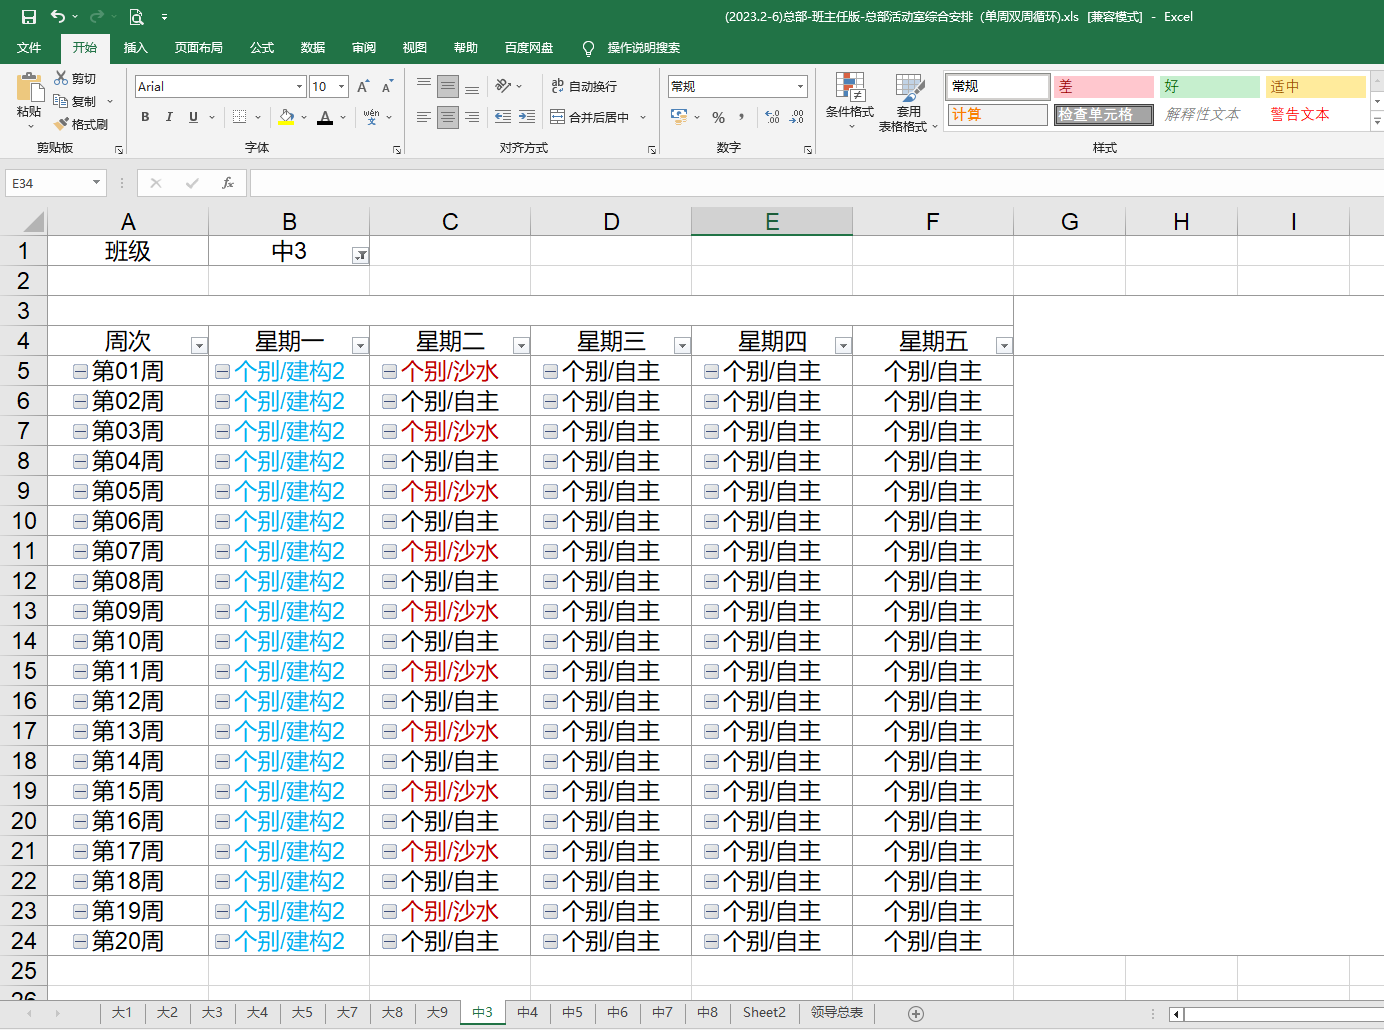1384x1030 pixels.
Task: Toggle the minus box in cell C20
Action: 390,821
